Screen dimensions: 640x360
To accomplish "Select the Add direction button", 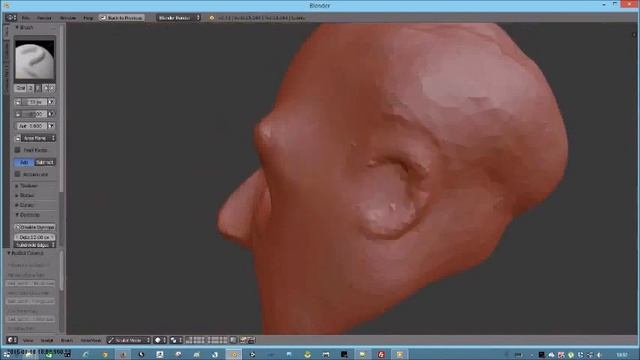I will pos(24,162).
